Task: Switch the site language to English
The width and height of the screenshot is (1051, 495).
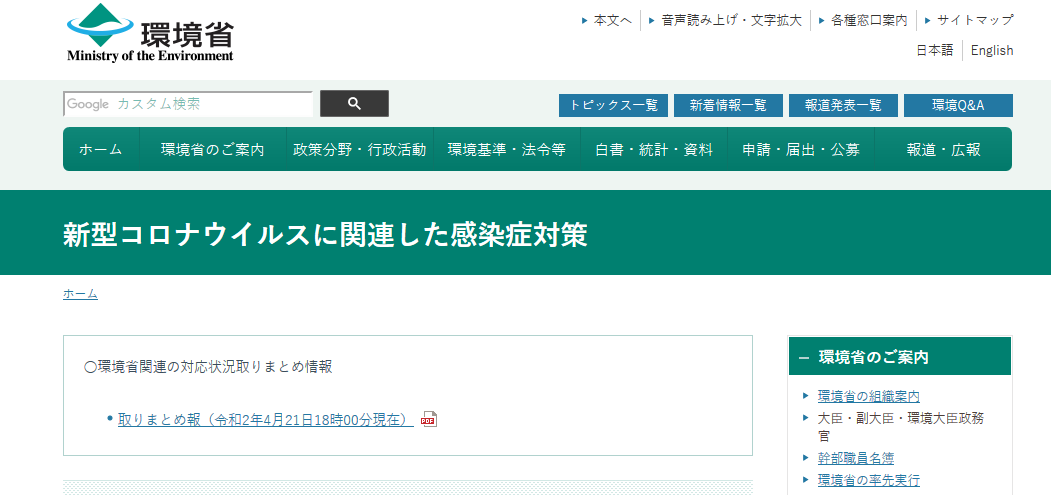Action: coord(992,50)
